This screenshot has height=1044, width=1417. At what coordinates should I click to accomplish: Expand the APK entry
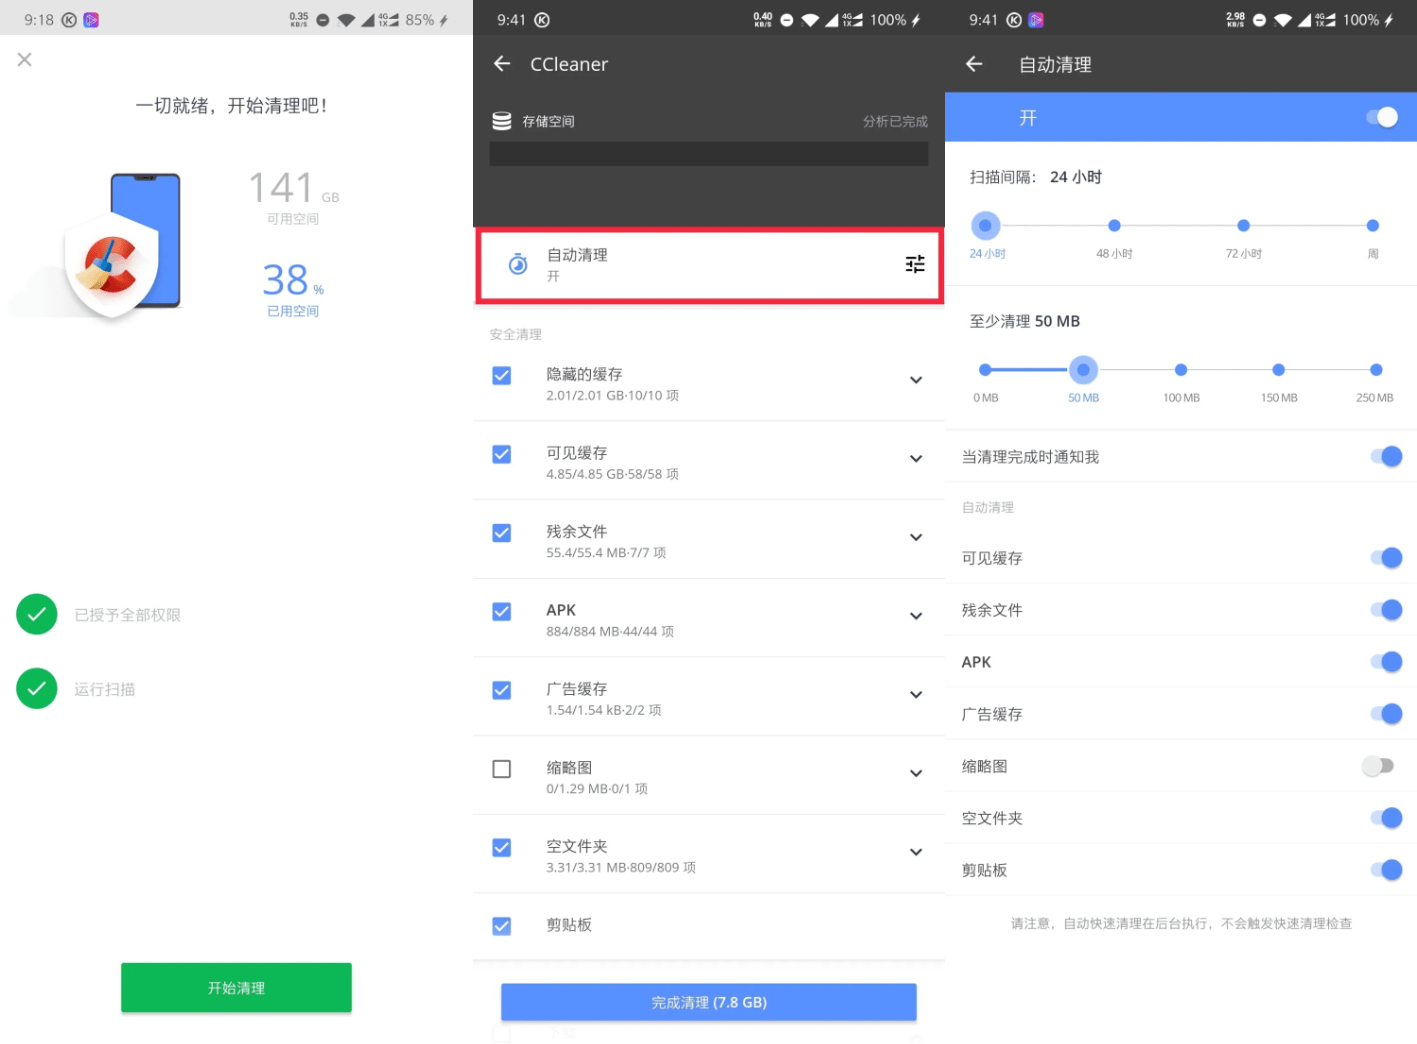coord(915,617)
